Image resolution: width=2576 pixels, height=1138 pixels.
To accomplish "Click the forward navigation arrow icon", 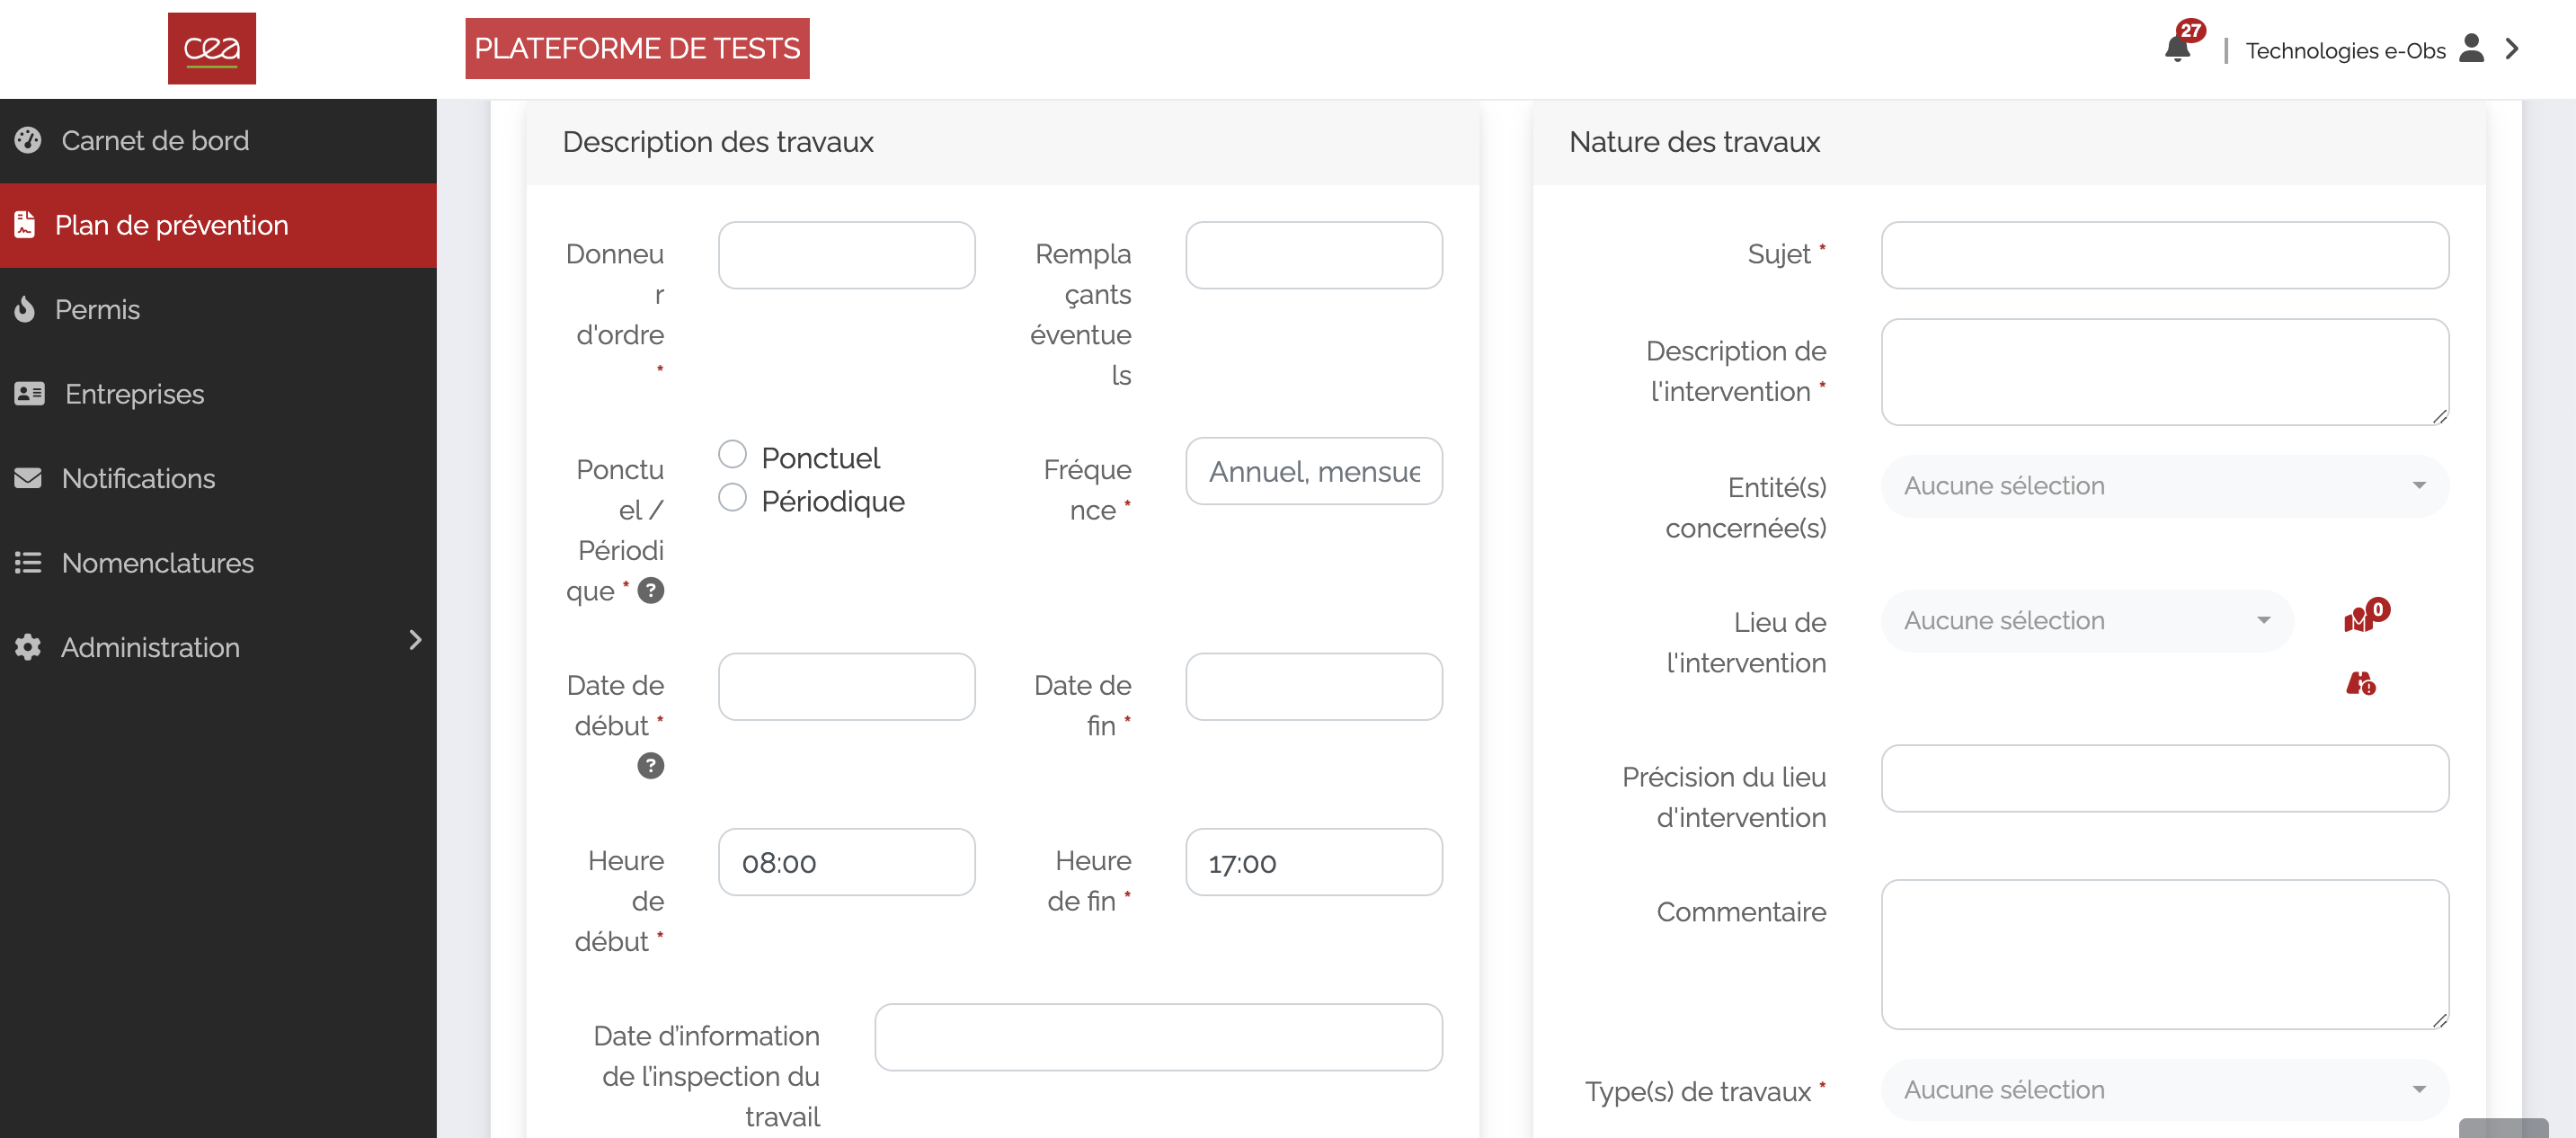I will (2510, 48).
